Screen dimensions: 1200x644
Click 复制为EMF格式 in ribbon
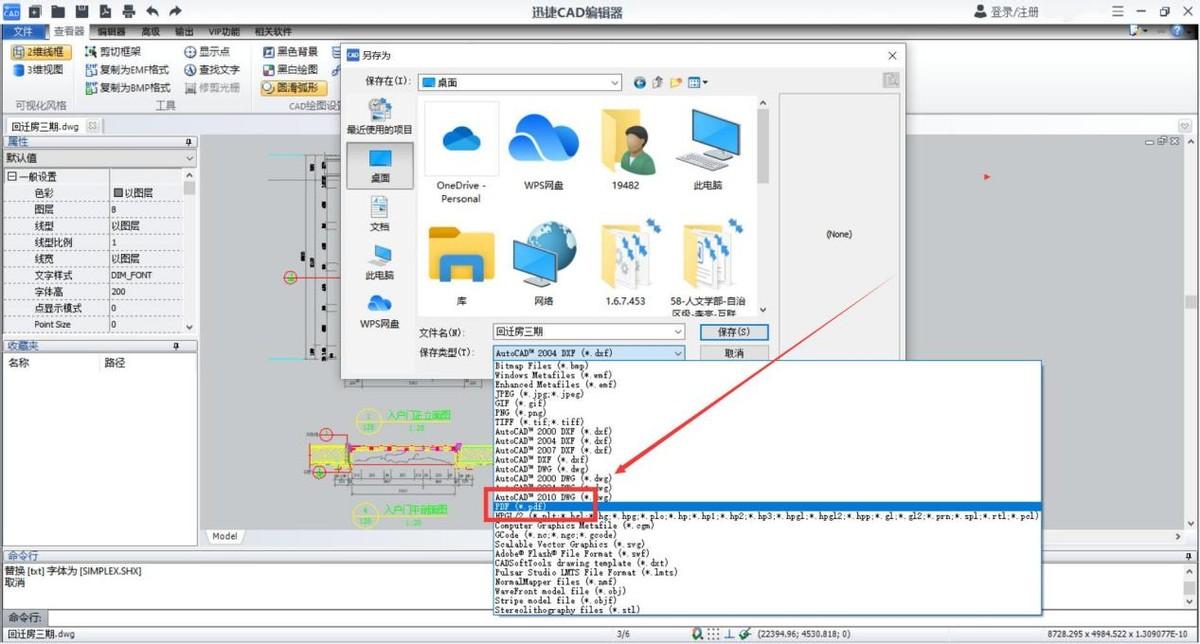tap(126, 70)
